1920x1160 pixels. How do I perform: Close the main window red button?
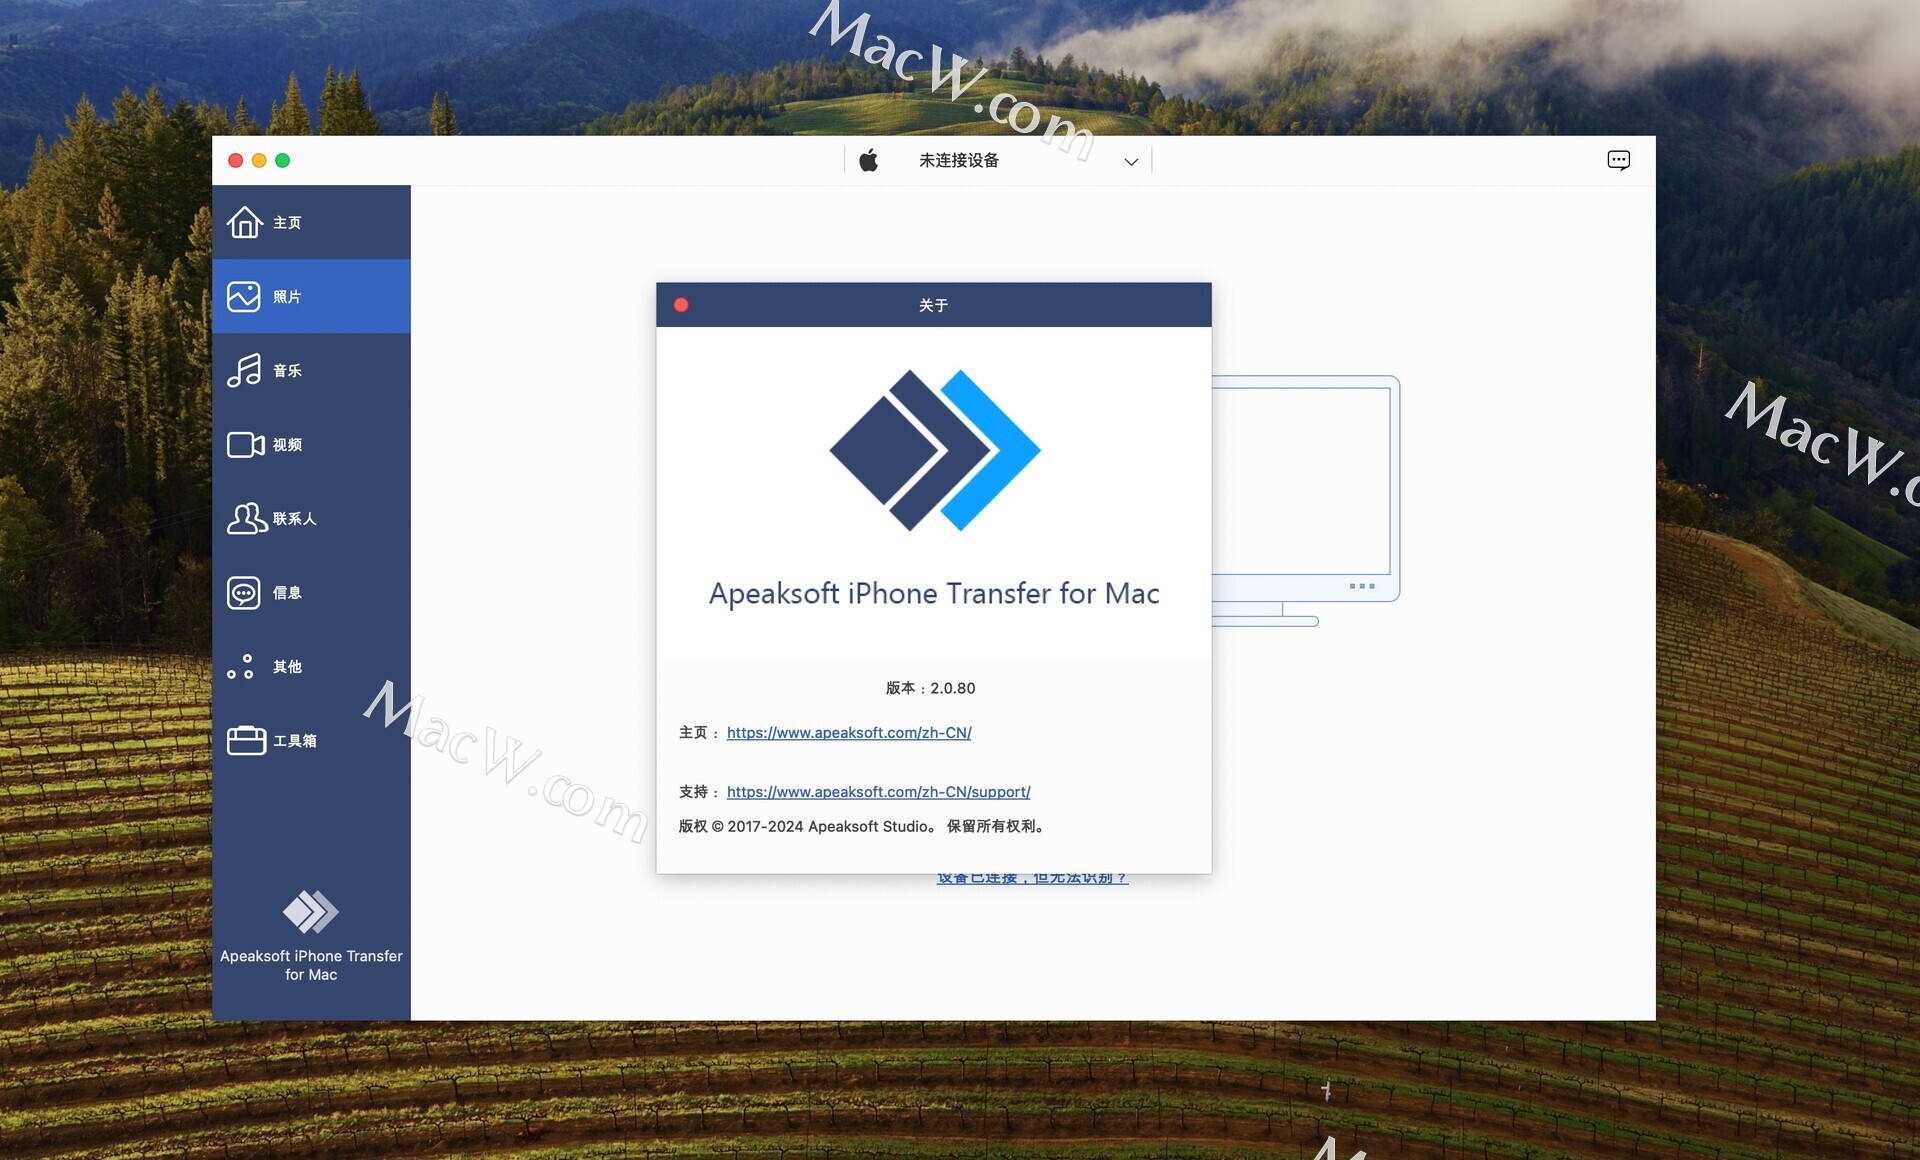tap(236, 160)
